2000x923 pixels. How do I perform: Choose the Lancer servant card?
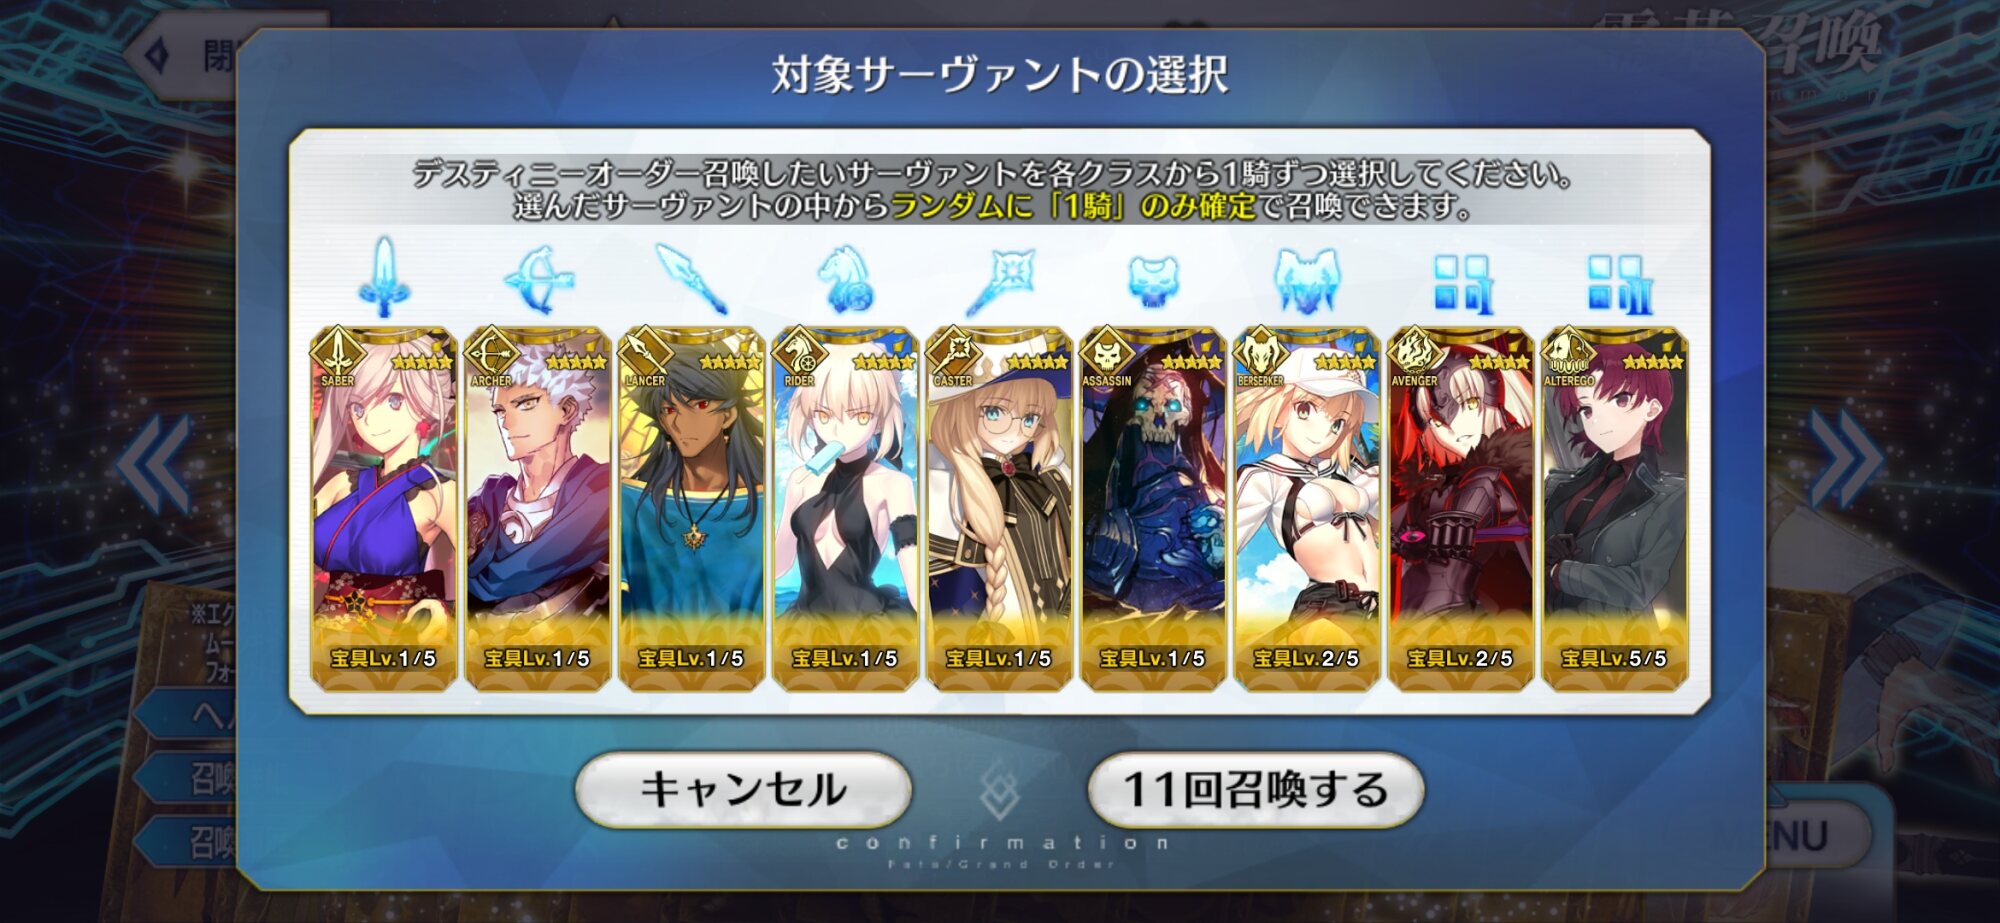691,508
